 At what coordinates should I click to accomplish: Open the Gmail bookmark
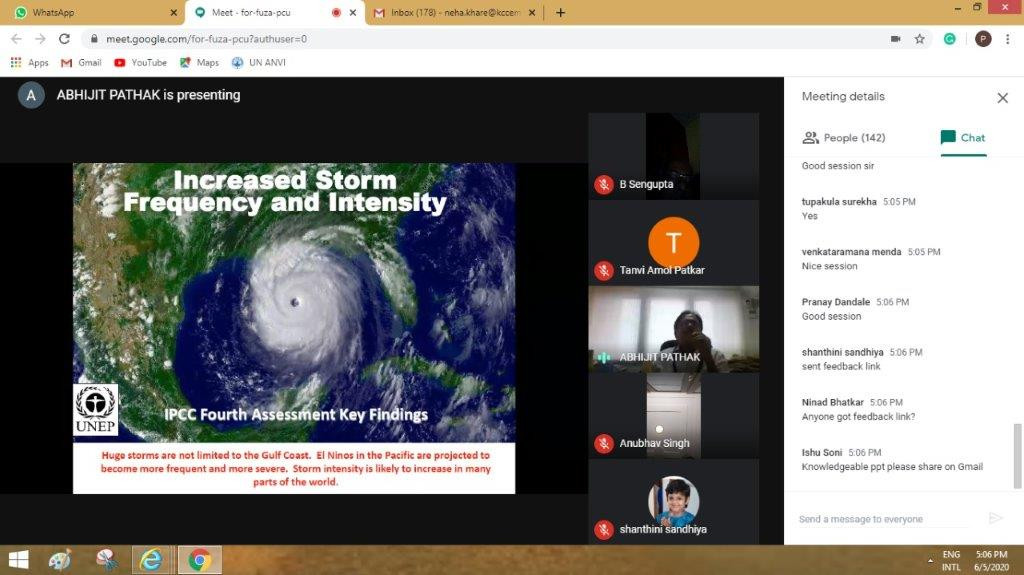[x=81, y=62]
